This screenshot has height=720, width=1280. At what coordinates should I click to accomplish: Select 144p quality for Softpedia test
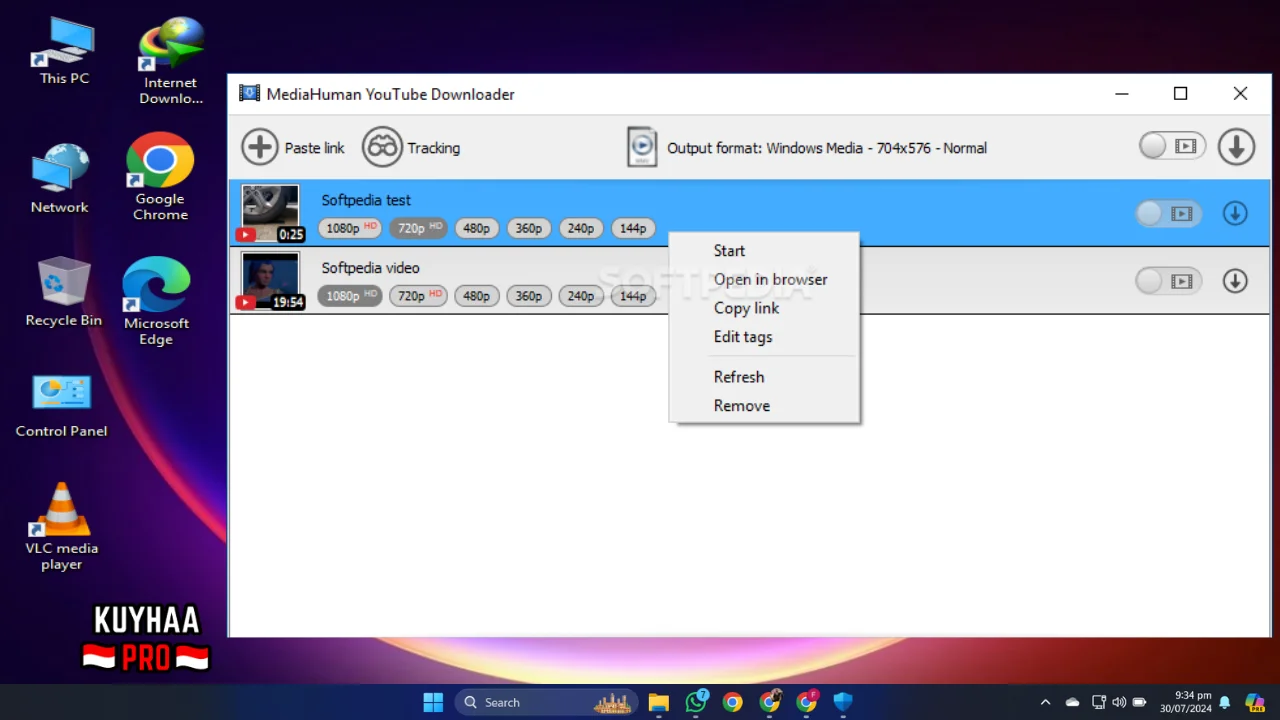click(x=633, y=228)
